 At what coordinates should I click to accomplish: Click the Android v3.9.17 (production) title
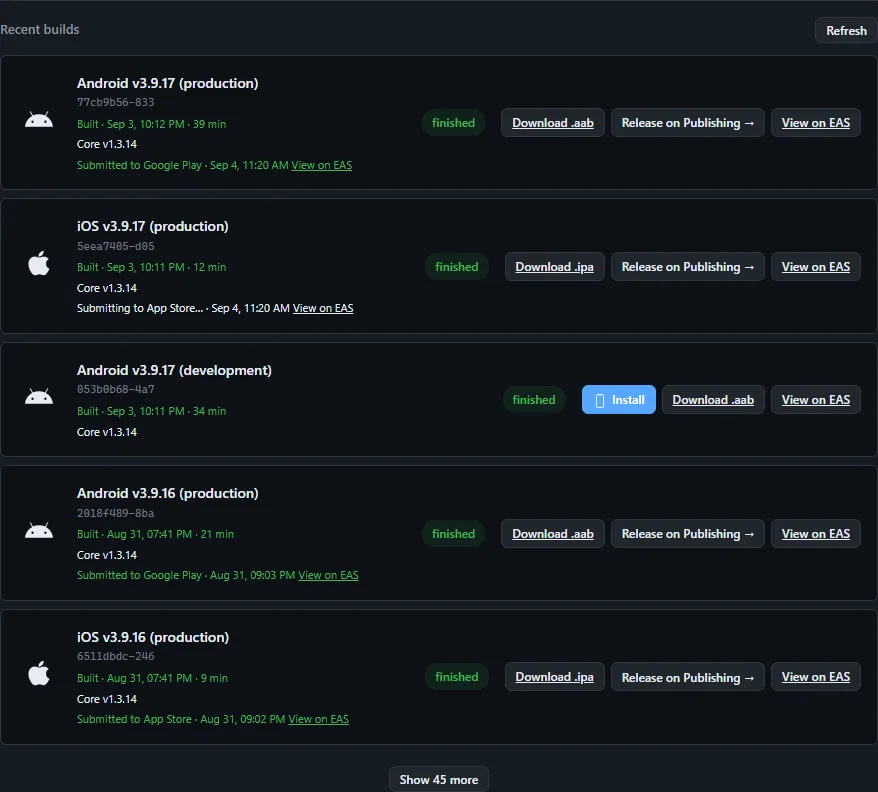coord(167,83)
